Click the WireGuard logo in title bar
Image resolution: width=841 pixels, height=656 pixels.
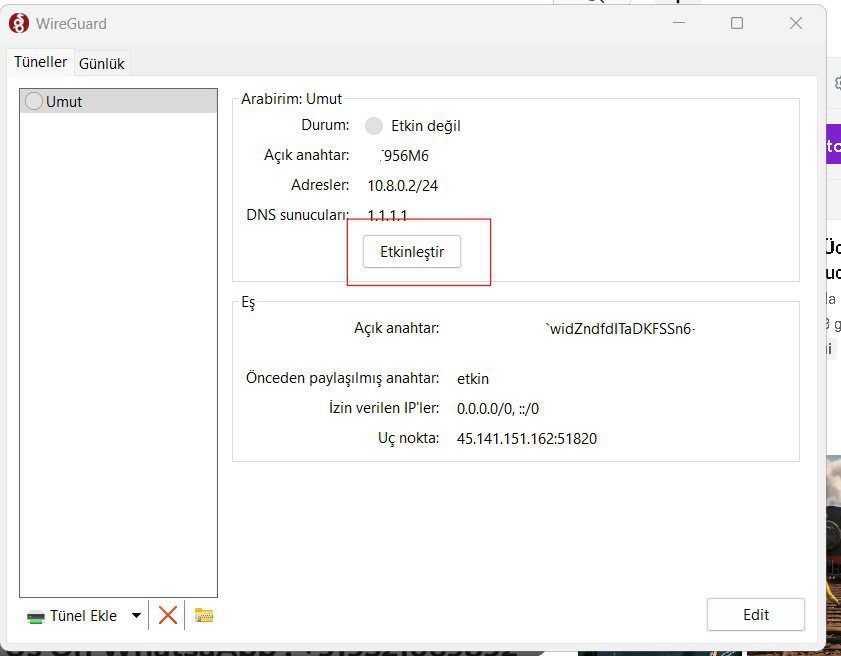pyautogui.click(x=19, y=24)
